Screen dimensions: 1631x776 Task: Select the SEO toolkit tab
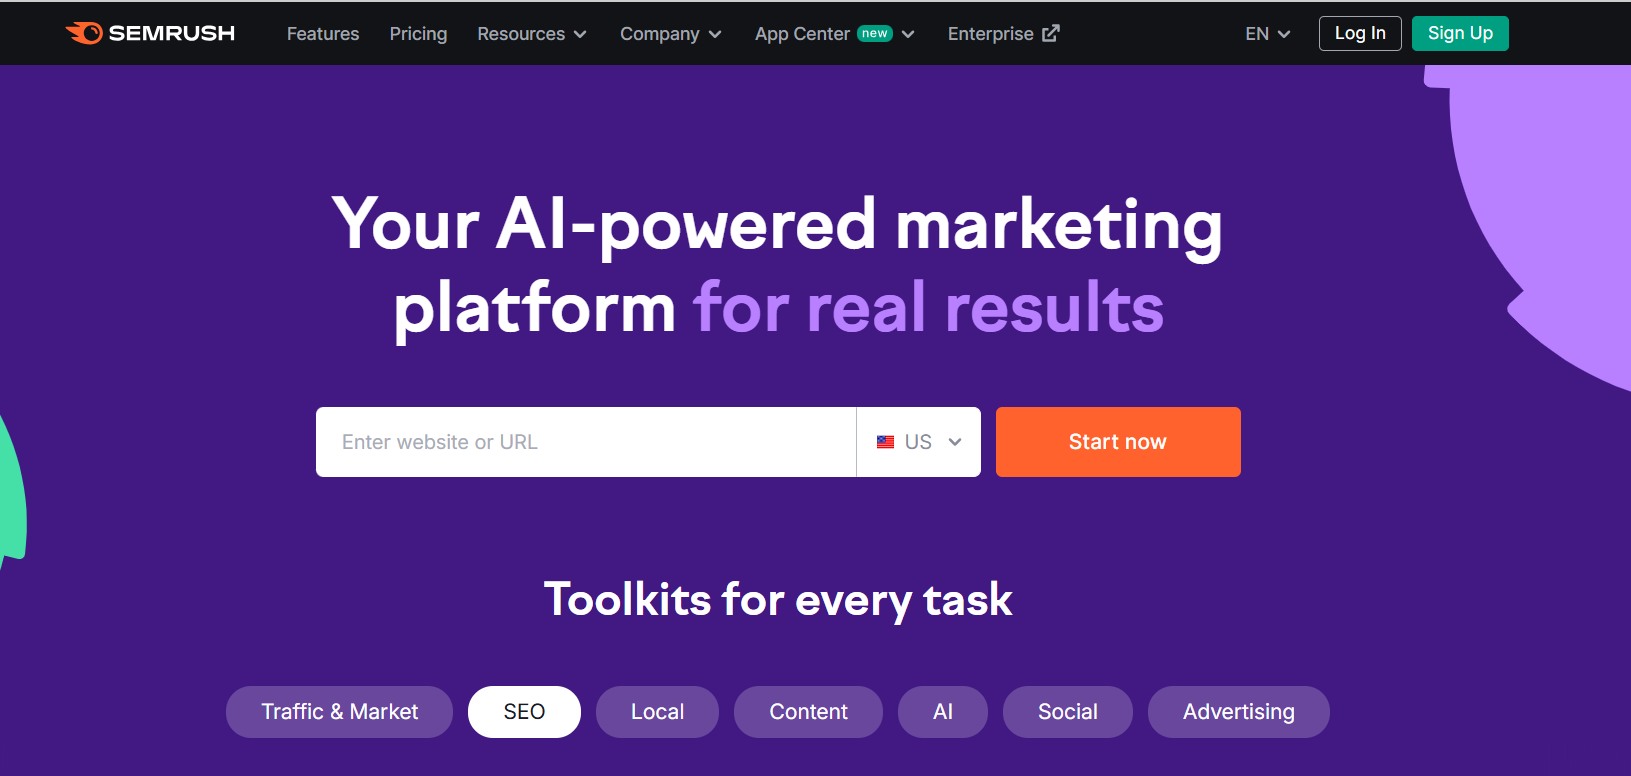tap(524, 712)
